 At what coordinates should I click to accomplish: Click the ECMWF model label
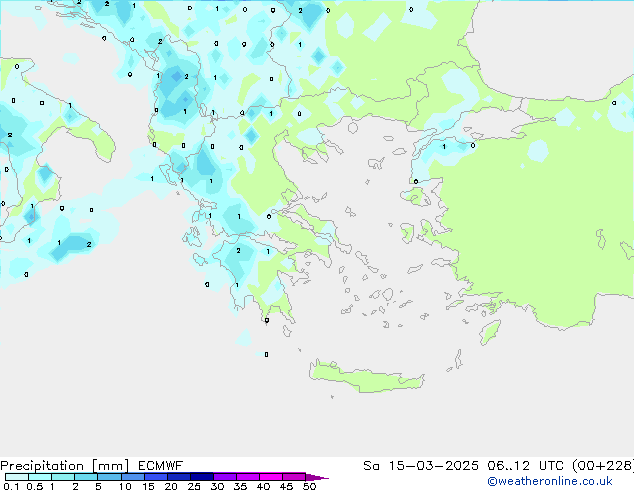pyautogui.click(x=161, y=466)
